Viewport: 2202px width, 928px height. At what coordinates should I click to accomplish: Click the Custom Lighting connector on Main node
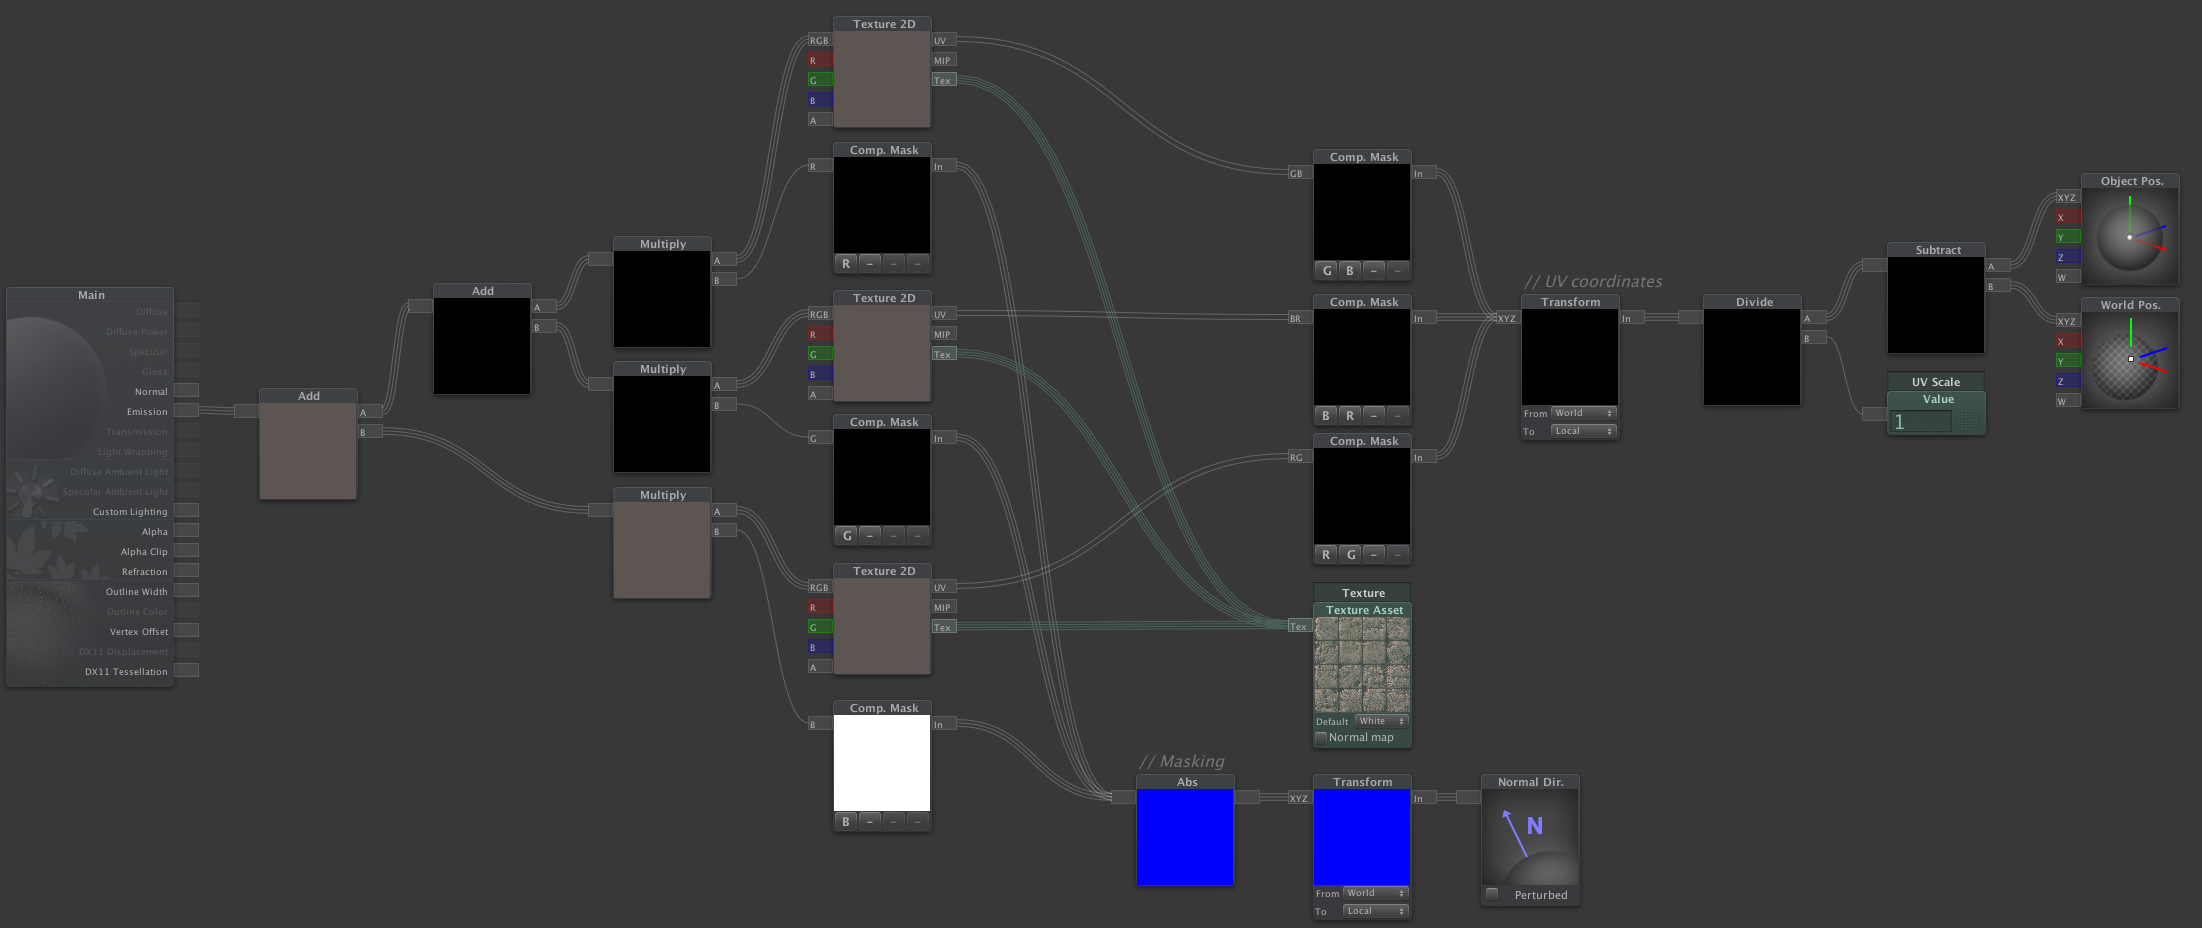[187, 511]
